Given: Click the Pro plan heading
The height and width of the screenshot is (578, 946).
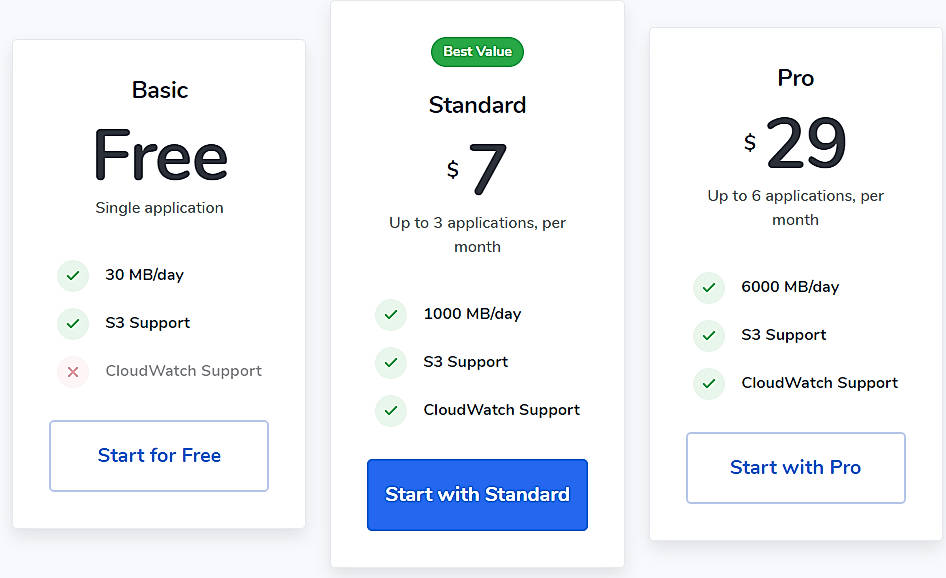Looking at the screenshot, I should pos(795,77).
